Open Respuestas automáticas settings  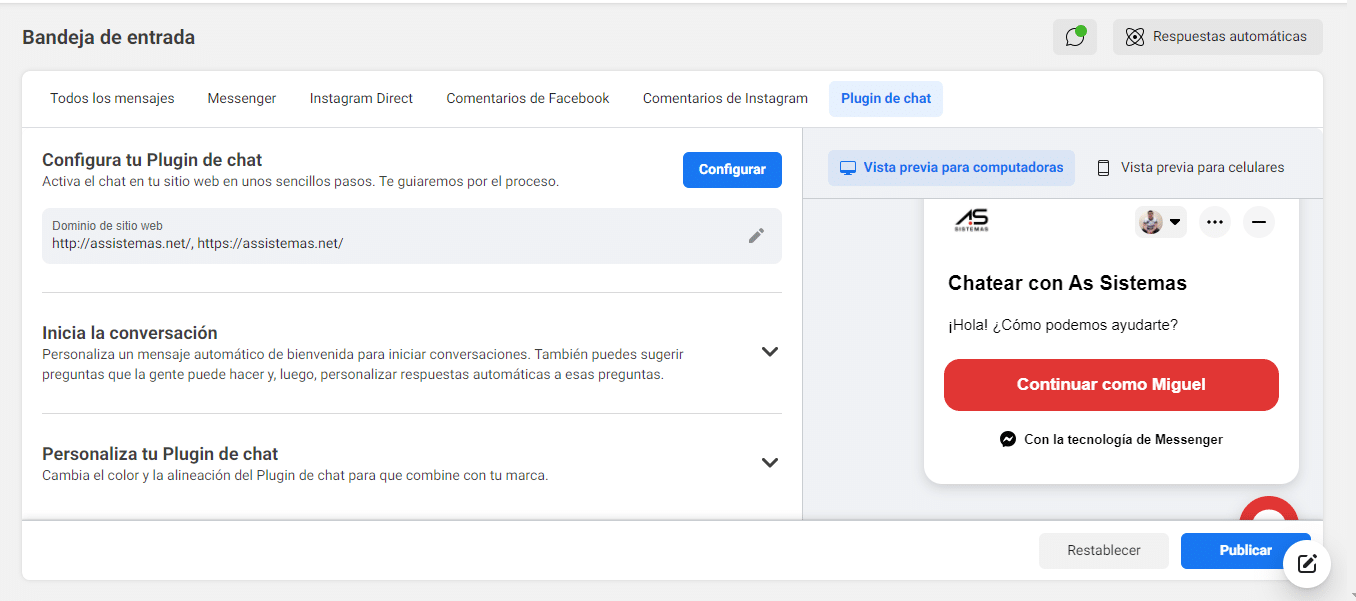(1217, 37)
